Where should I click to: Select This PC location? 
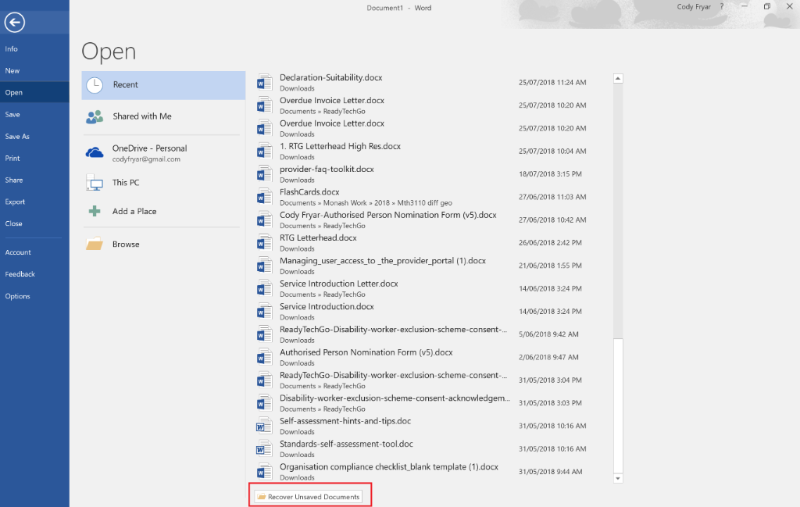[163, 183]
